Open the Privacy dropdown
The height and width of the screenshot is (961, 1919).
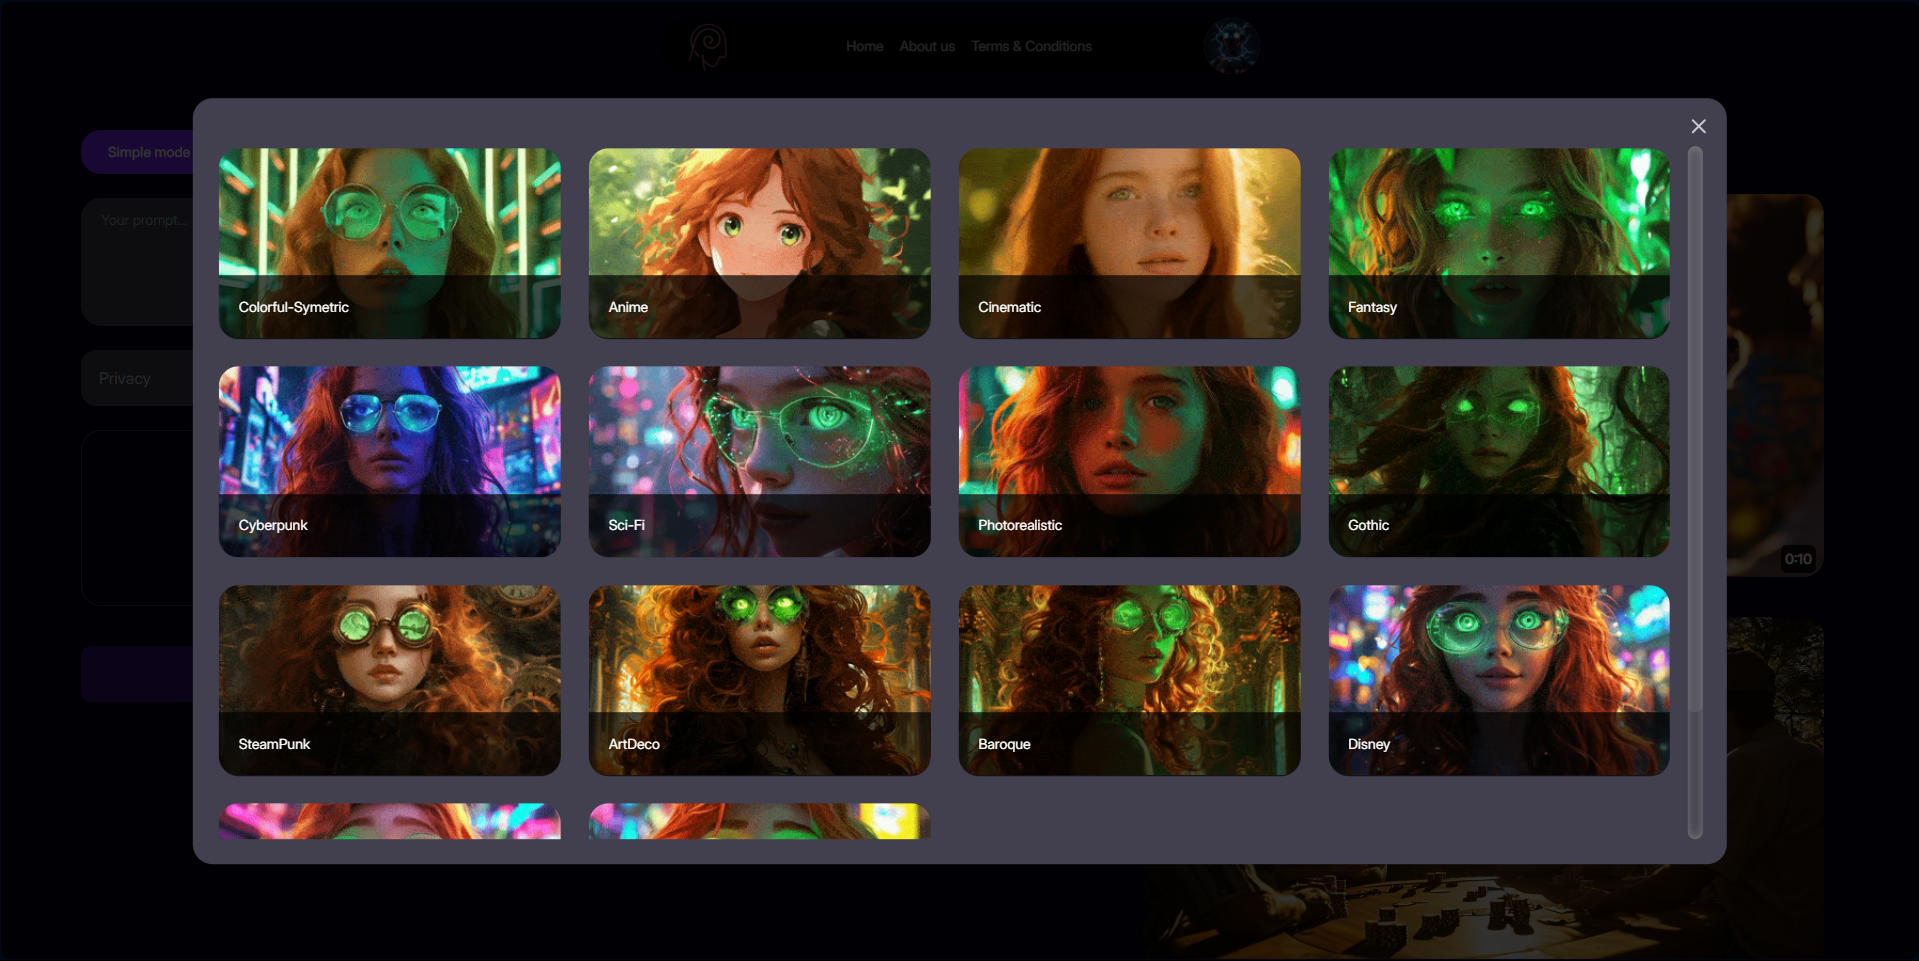tap(138, 378)
